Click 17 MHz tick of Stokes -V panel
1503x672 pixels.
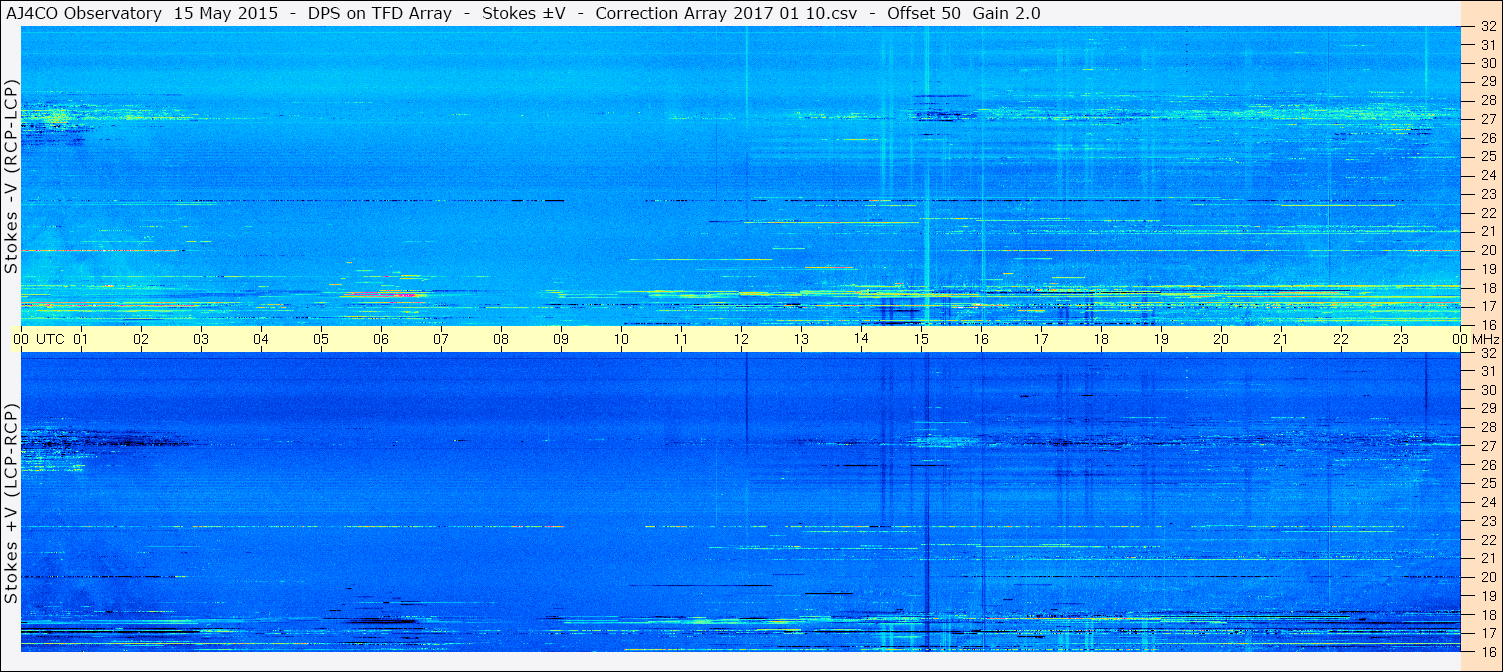click(x=1488, y=306)
